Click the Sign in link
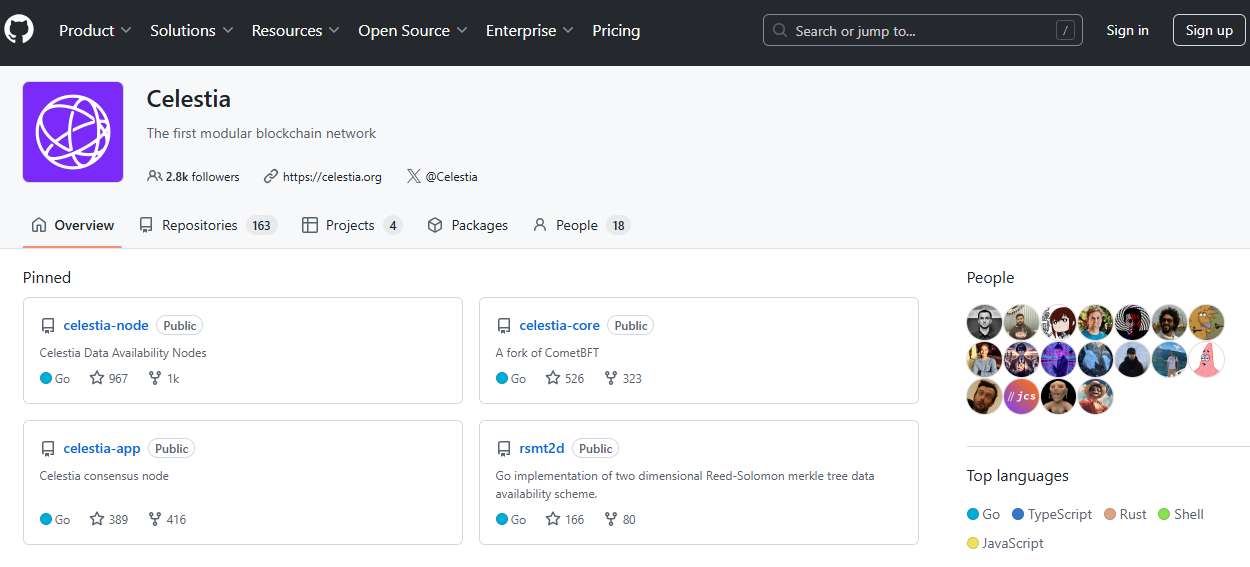Image resolution: width=1250 pixels, height=567 pixels. pyautogui.click(x=1127, y=31)
